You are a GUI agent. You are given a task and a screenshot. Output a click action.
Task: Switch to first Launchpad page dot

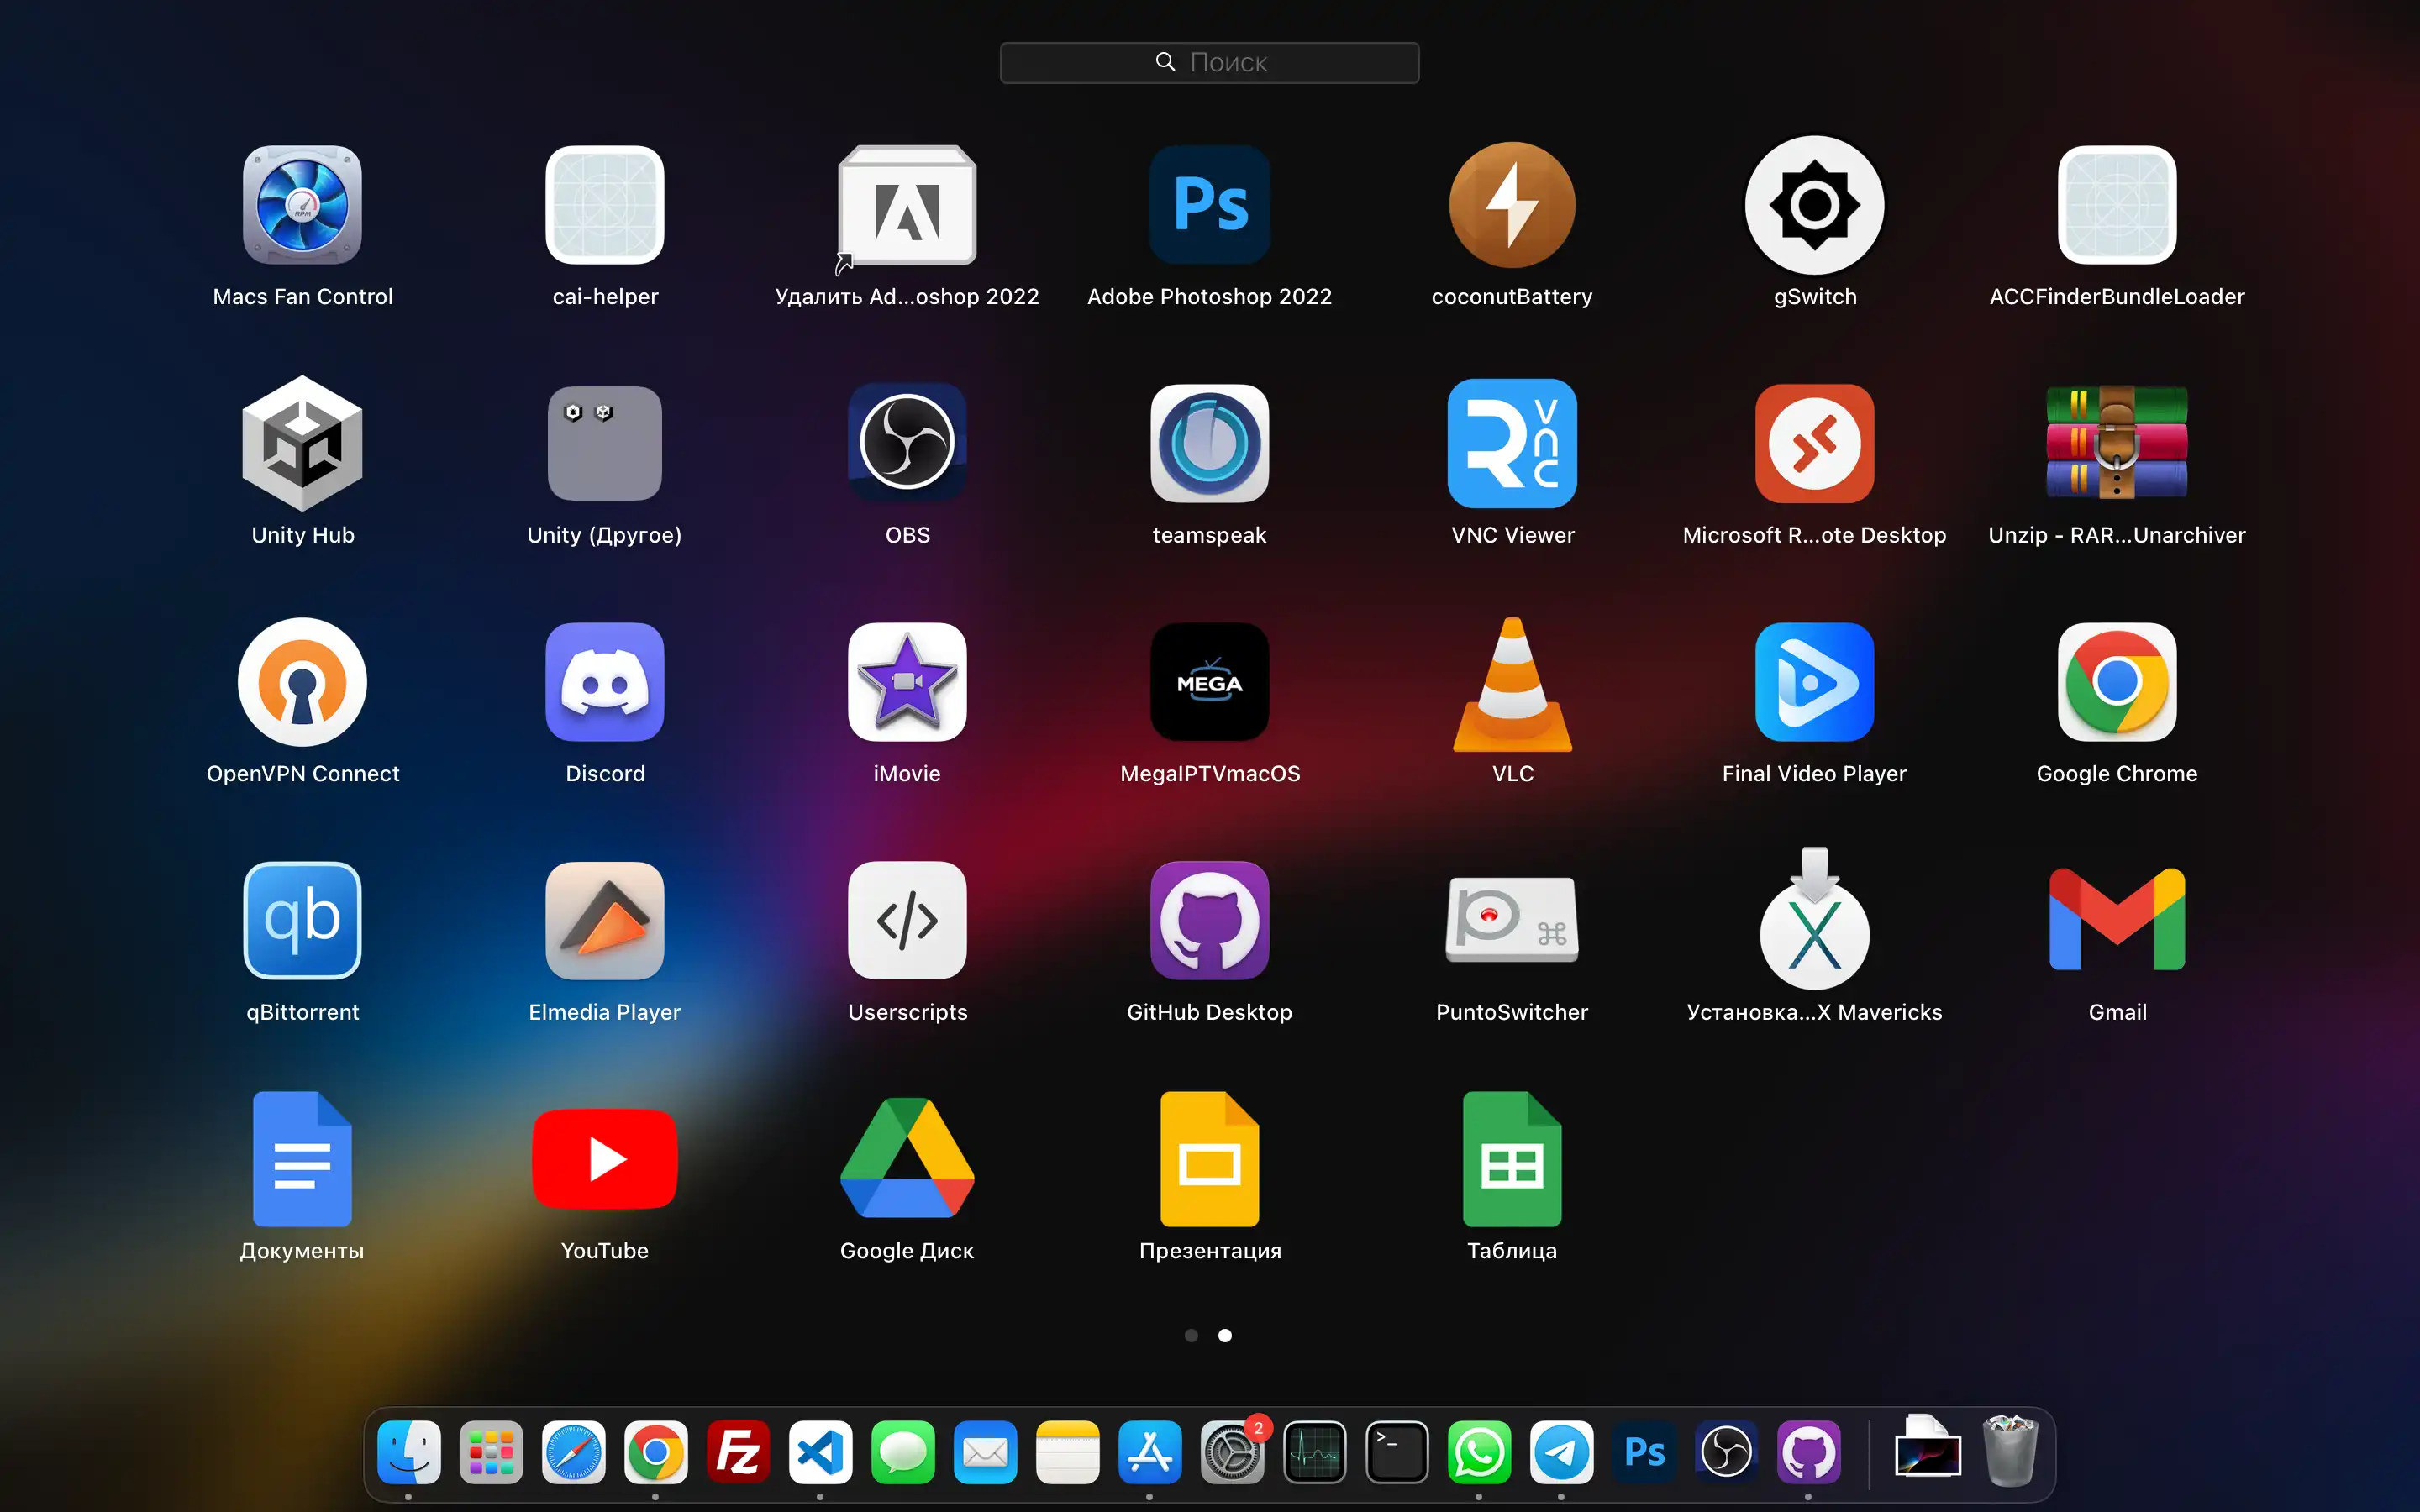point(1191,1335)
